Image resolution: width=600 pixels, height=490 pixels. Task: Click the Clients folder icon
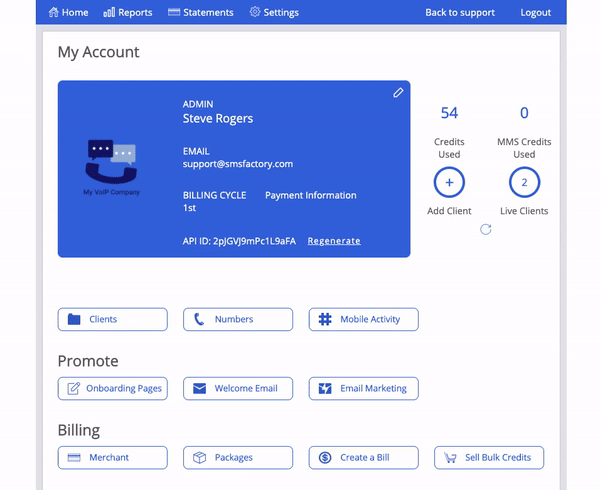pos(74,319)
